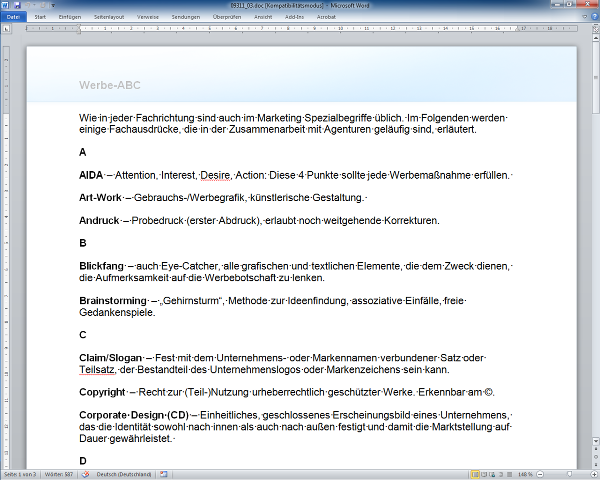Click the page indicator Seite: 1 von 3
The image size is (600, 480).
point(20,473)
